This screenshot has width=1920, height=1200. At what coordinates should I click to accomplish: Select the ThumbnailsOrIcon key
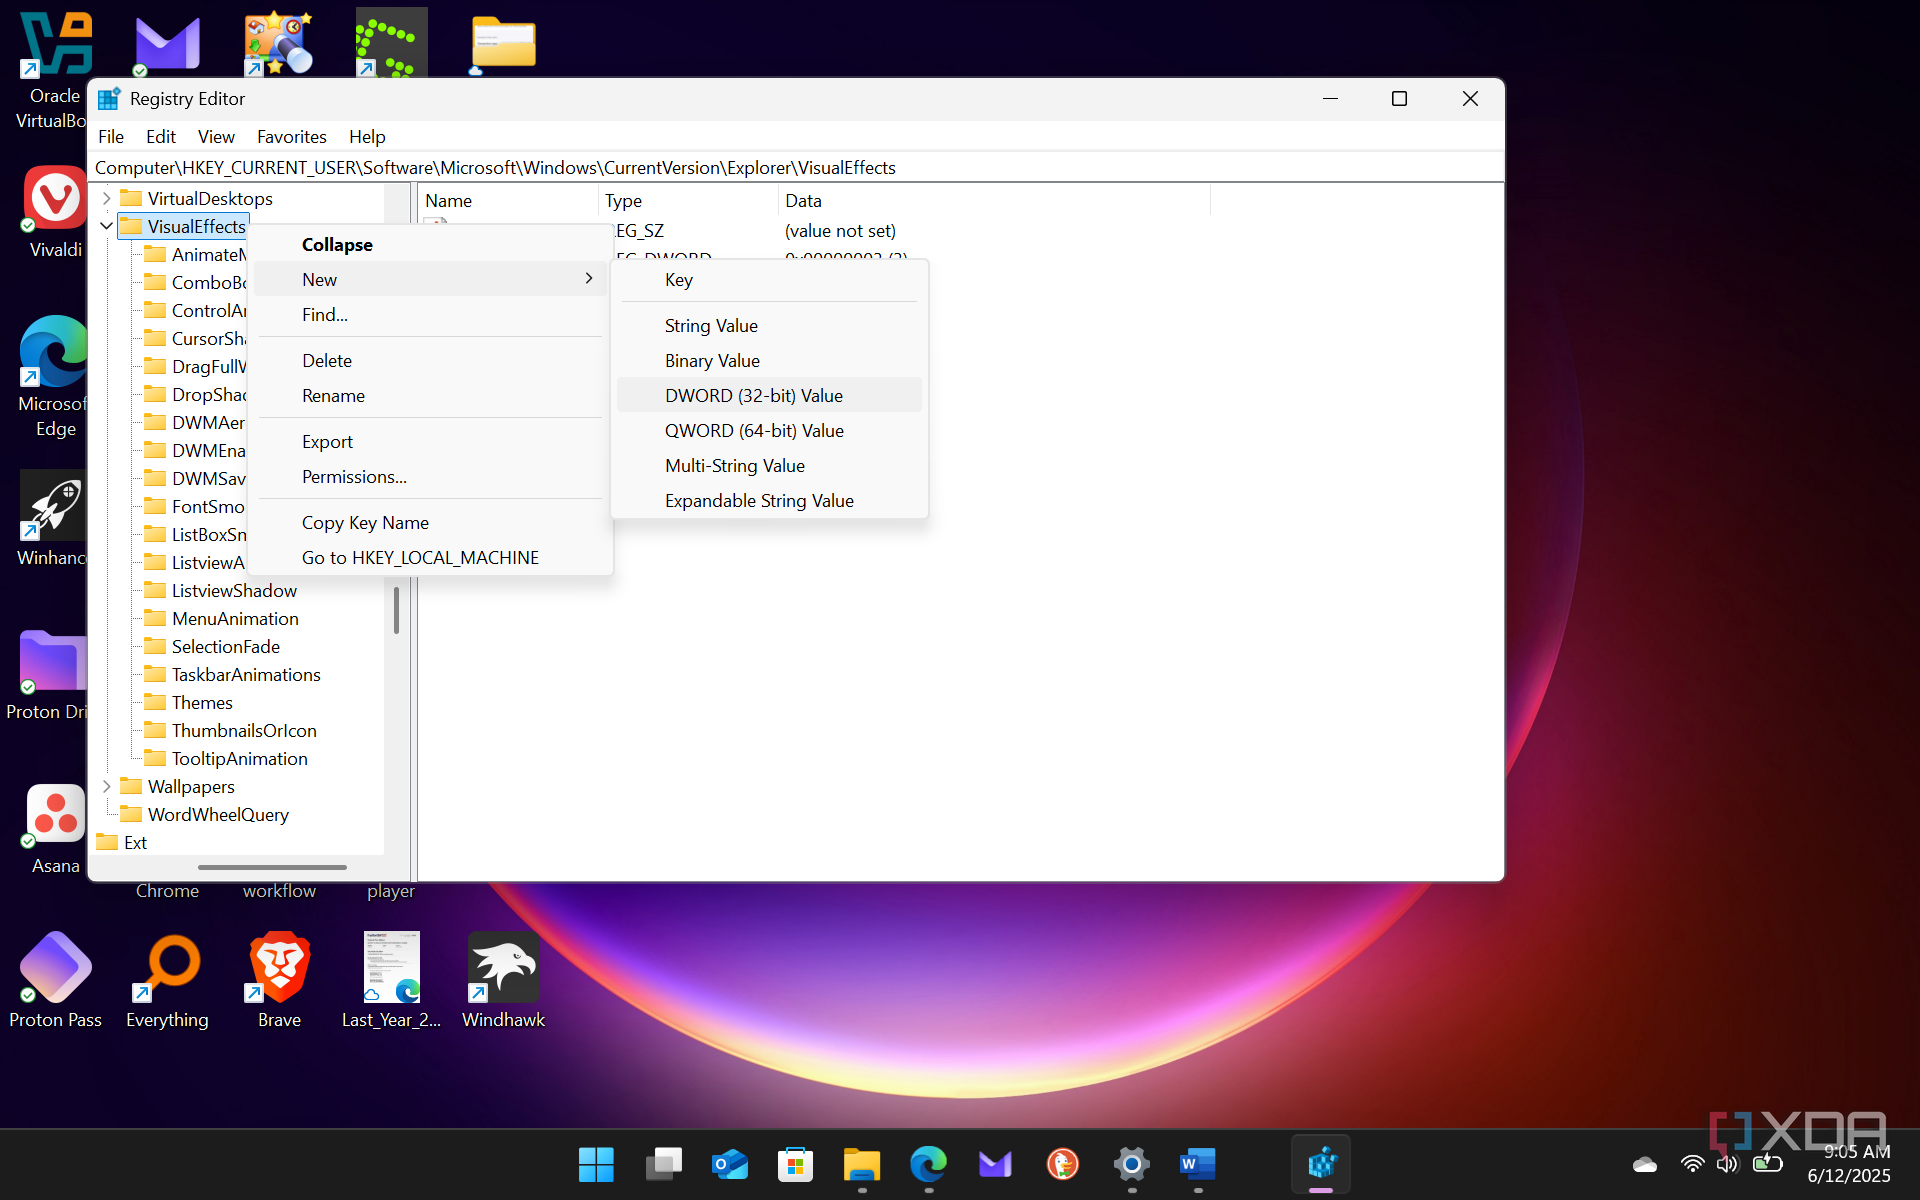click(244, 731)
